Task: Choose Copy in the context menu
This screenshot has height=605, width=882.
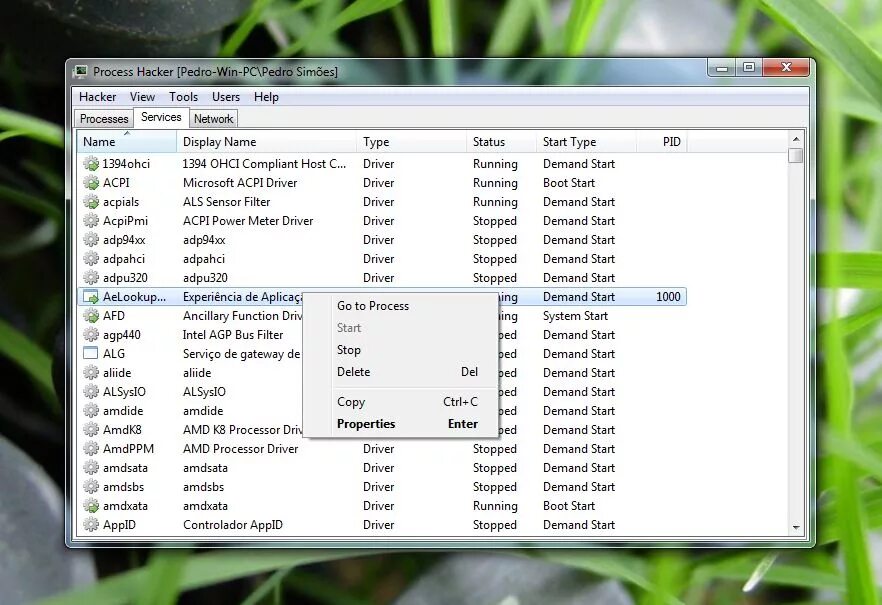Action: (x=400, y=402)
